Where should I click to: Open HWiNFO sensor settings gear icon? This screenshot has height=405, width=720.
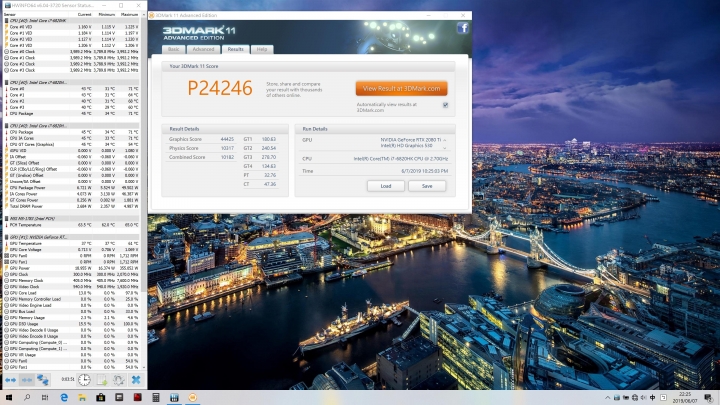coord(118,380)
